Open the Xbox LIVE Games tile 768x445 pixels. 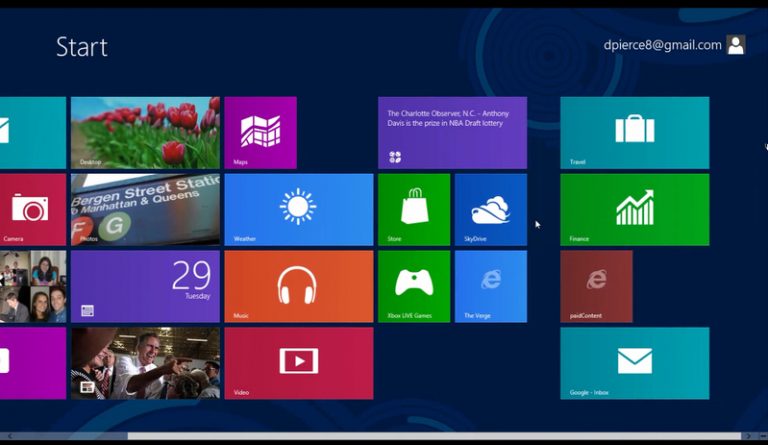pyautogui.click(x=414, y=286)
